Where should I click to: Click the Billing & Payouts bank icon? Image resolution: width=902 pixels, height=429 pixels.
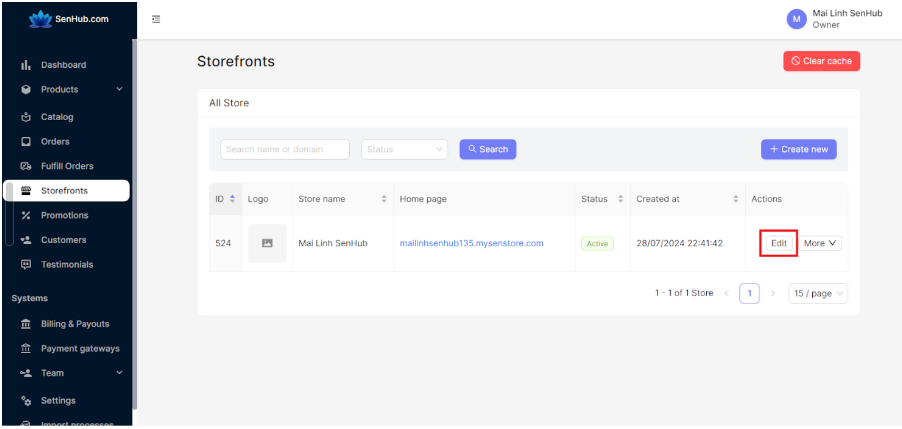click(x=26, y=324)
